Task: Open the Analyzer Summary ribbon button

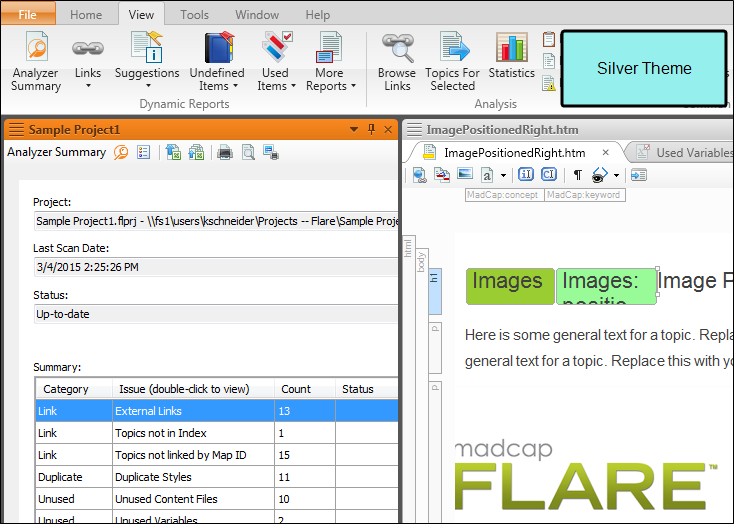Action: click(x=36, y=61)
